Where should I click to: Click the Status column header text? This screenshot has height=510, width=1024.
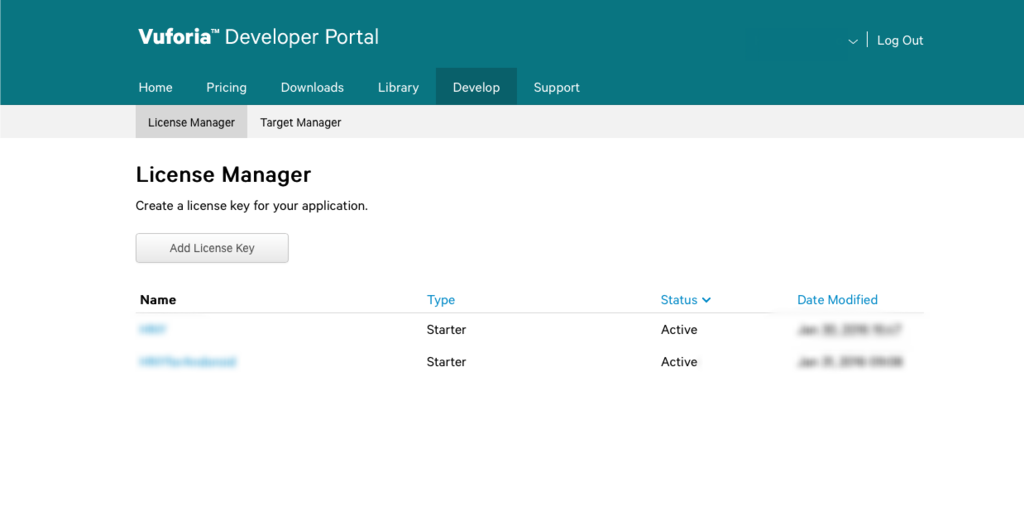pyautogui.click(x=679, y=300)
